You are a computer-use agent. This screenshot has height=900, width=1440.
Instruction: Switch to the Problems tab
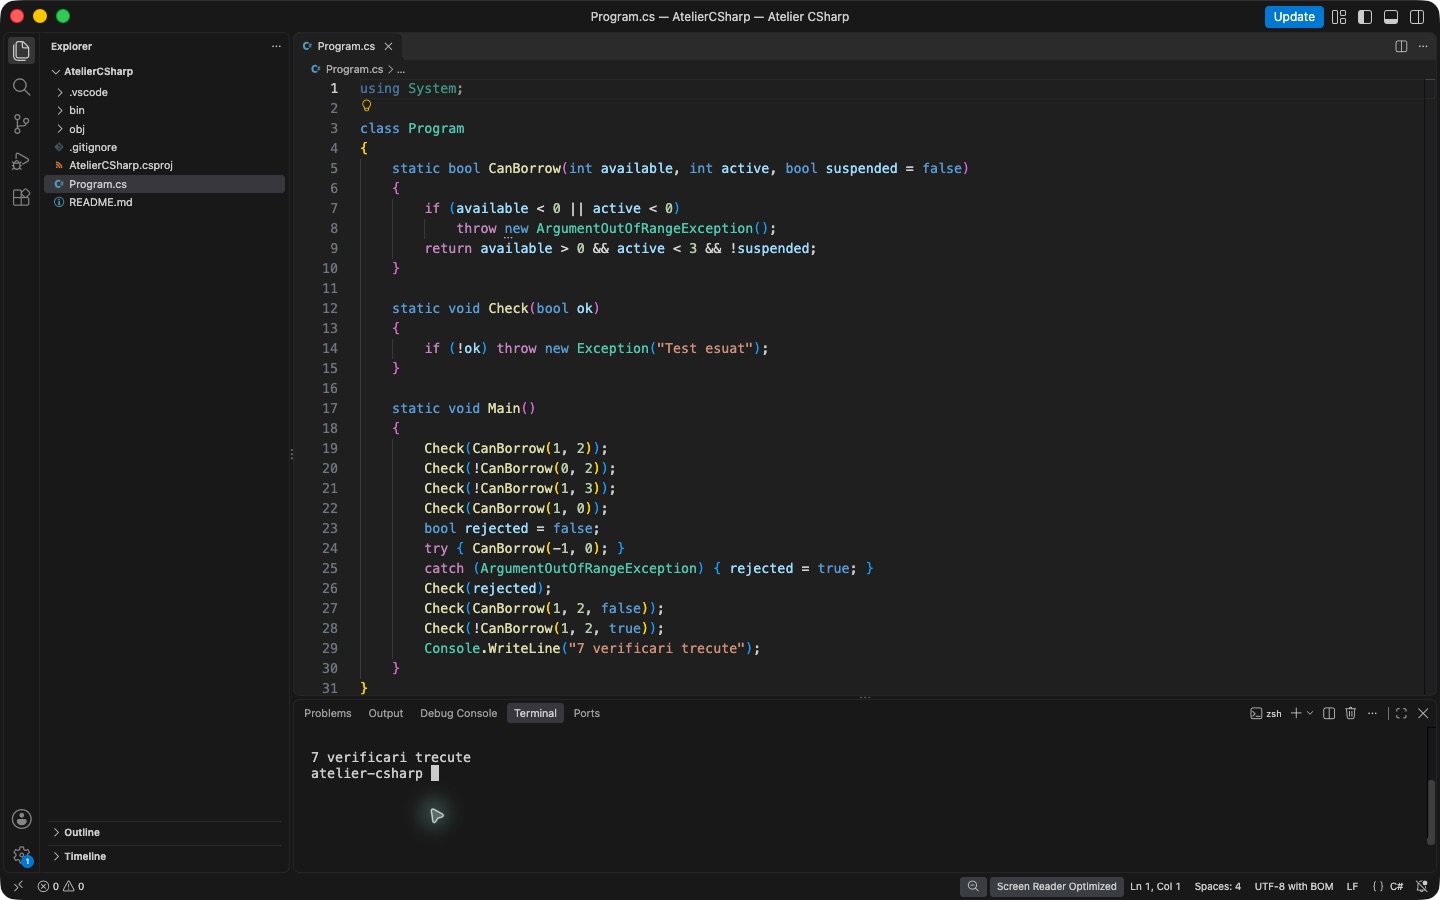pyautogui.click(x=328, y=713)
